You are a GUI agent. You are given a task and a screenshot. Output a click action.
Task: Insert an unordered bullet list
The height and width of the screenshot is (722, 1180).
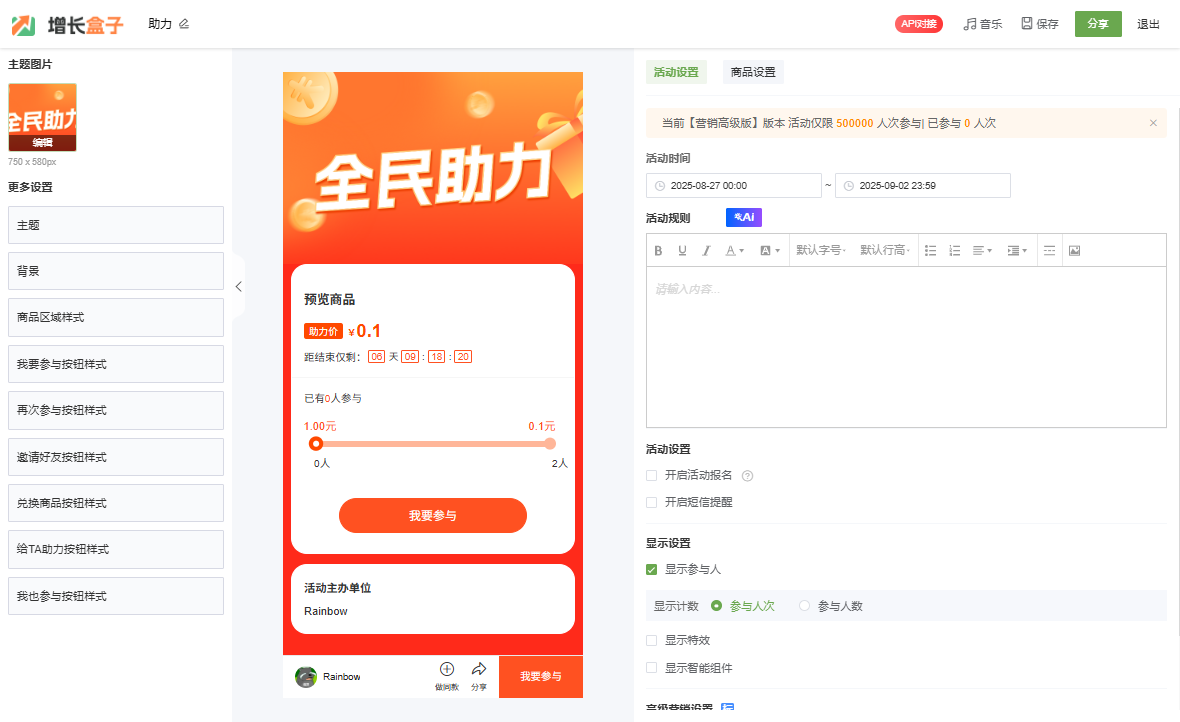930,251
